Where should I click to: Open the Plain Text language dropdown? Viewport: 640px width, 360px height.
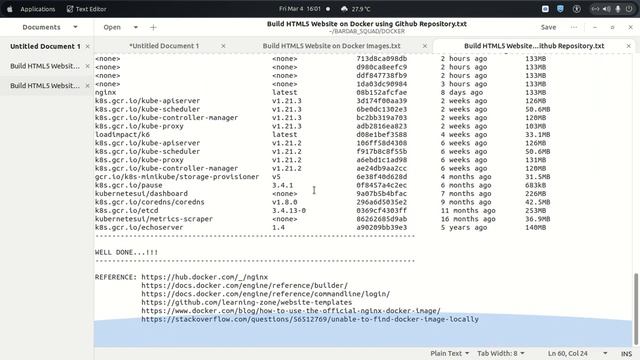pyautogui.click(x=449, y=353)
